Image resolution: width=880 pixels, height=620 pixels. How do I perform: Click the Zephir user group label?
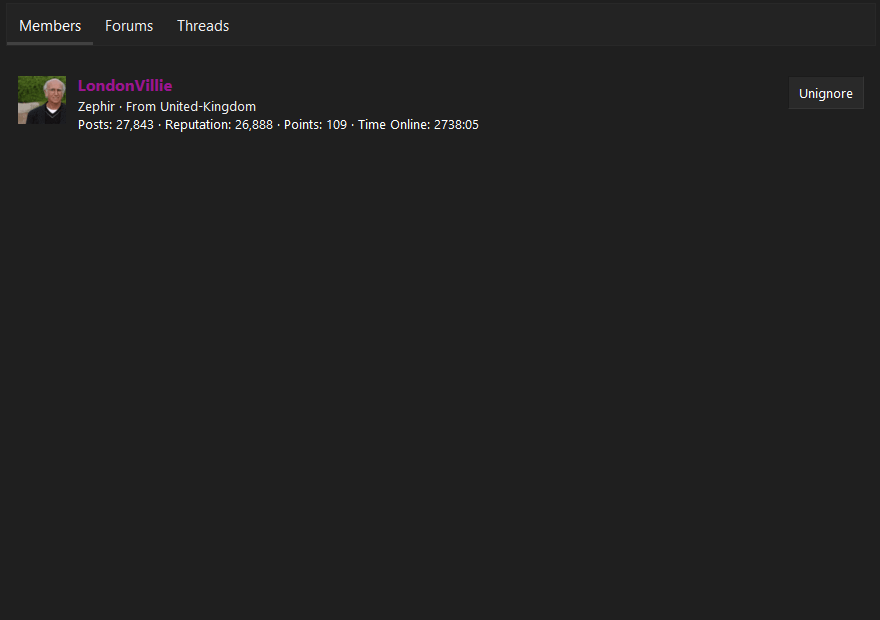pyautogui.click(x=96, y=106)
